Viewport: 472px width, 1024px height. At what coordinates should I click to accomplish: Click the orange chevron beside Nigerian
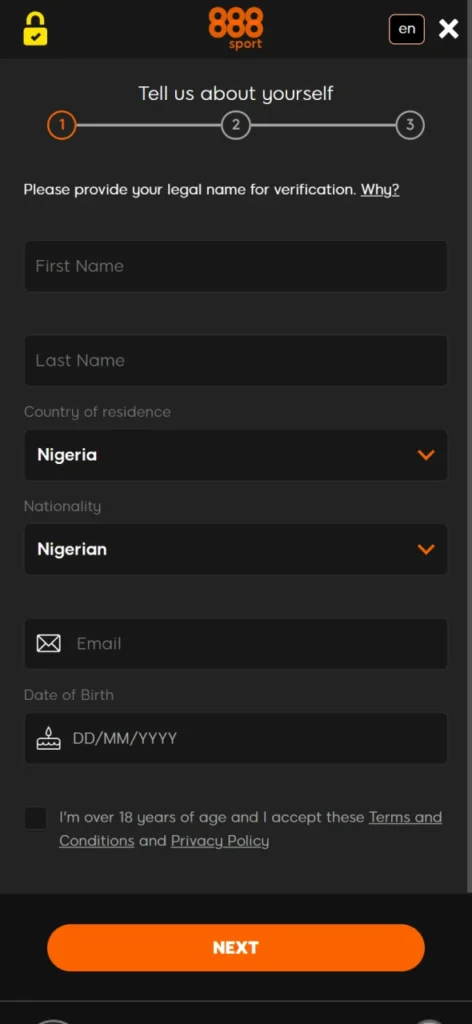click(x=426, y=549)
